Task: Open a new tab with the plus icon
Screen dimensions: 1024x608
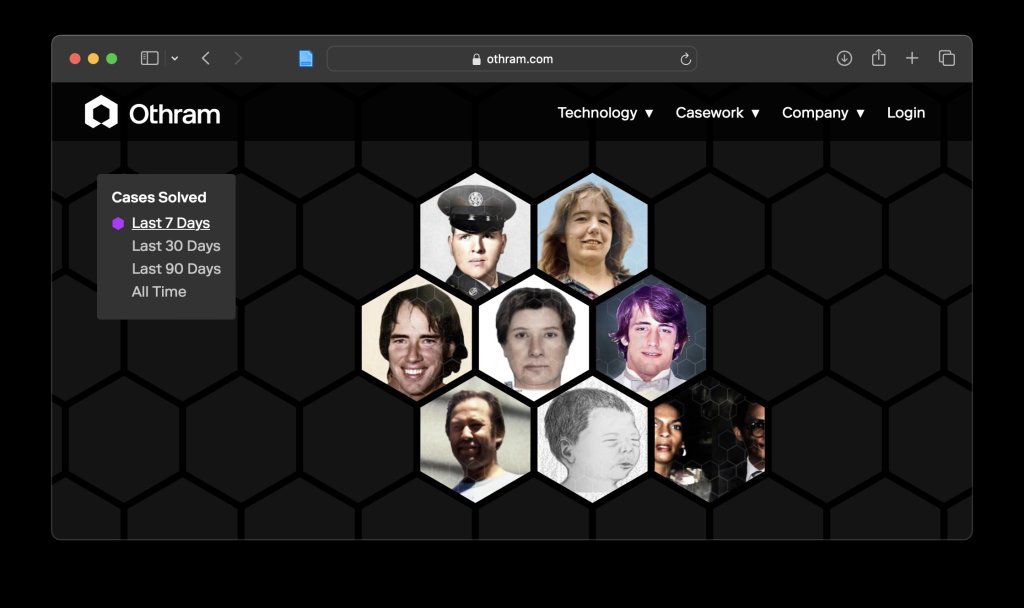Action: 912,58
